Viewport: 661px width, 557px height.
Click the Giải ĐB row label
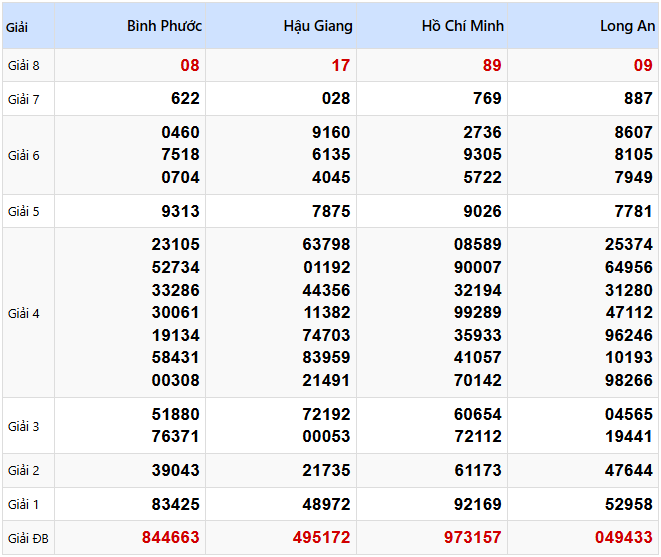pyautogui.click(x=27, y=539)
